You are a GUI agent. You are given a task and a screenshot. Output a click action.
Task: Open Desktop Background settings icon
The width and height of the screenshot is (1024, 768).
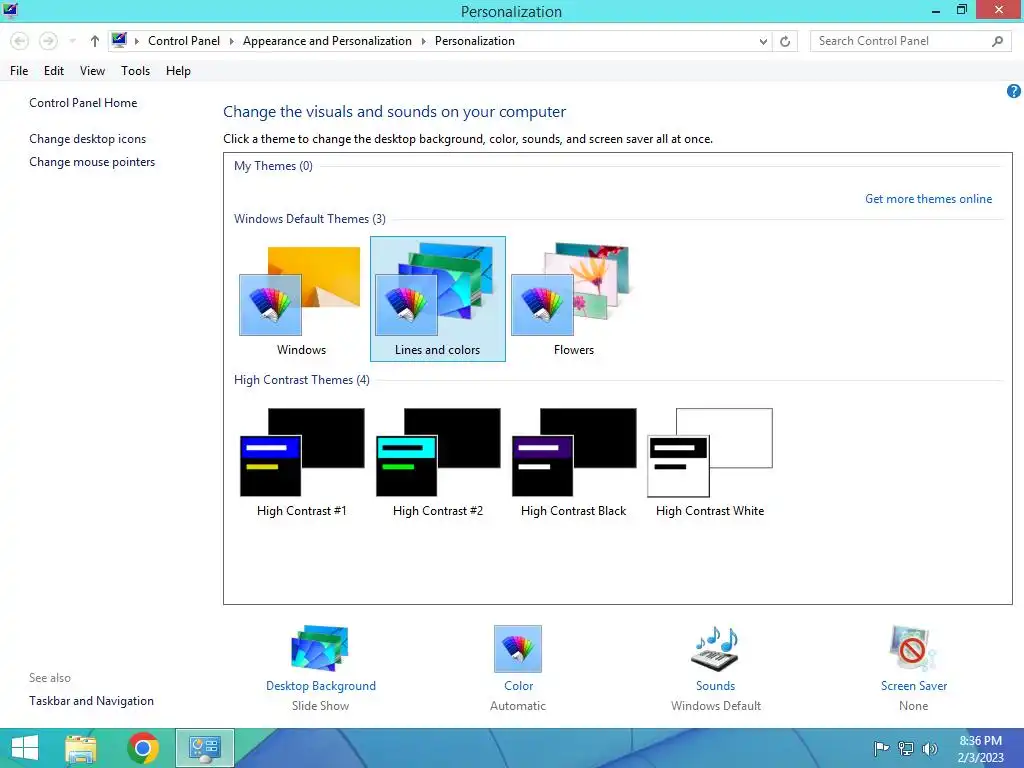click(x=320, y=648)
